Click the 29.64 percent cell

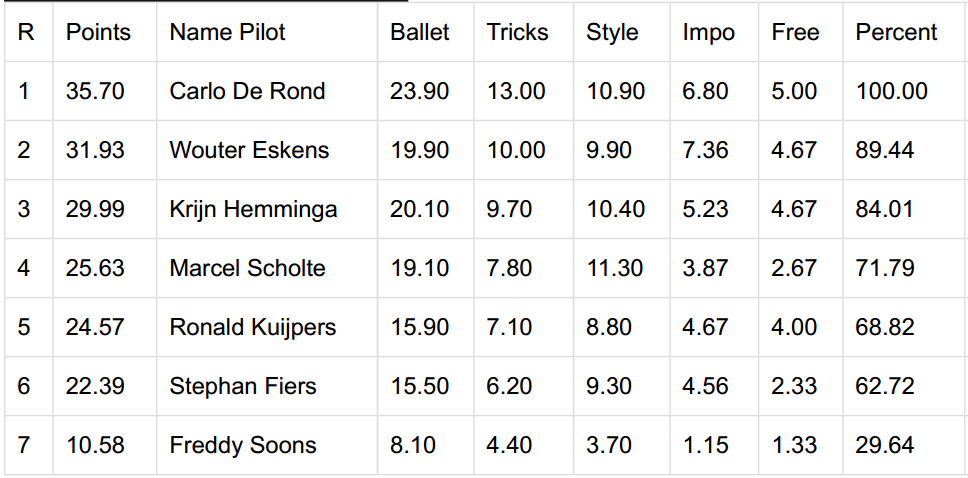click(x=905, y=445)
